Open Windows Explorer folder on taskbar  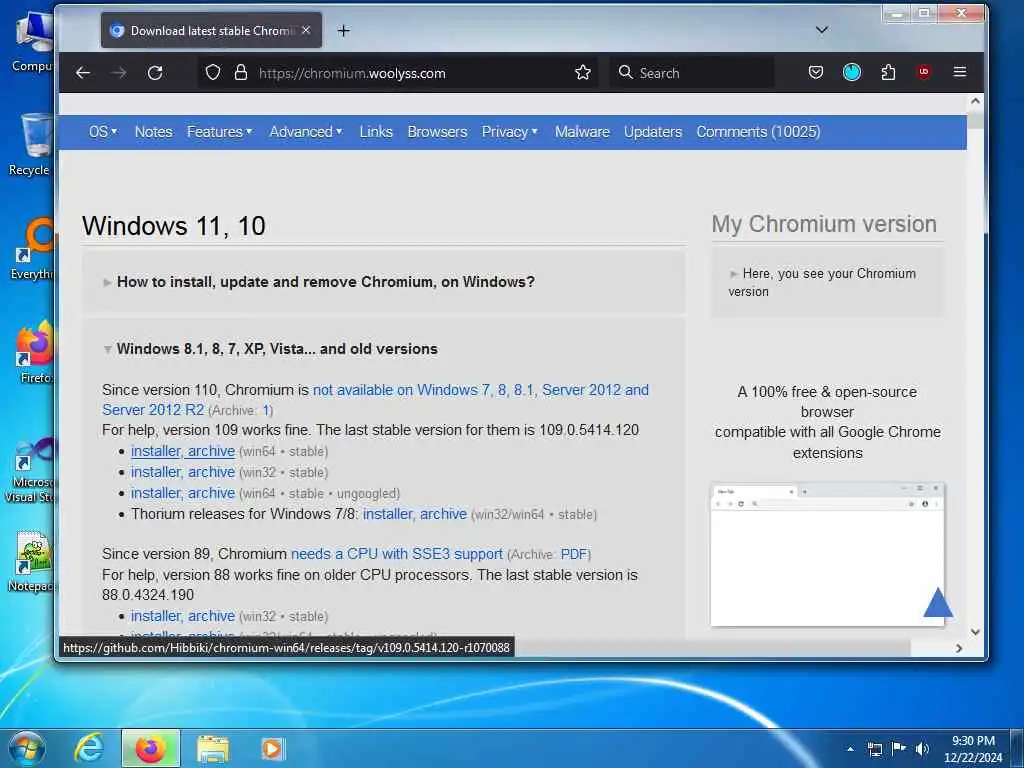(213, 748)
